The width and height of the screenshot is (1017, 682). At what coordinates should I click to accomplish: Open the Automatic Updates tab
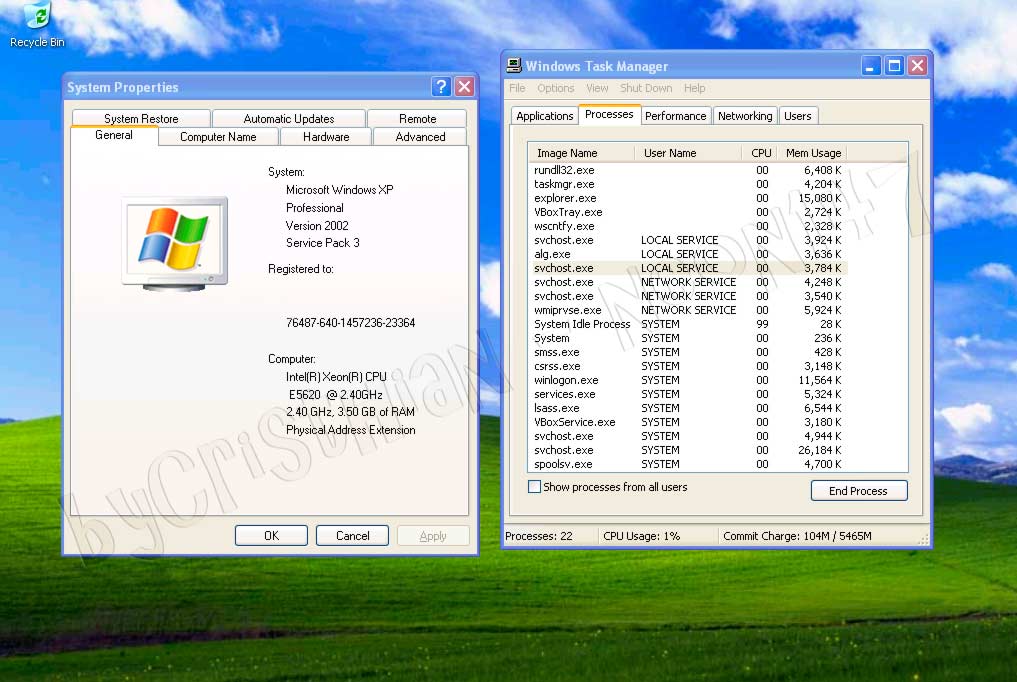(x=289, y=119)
